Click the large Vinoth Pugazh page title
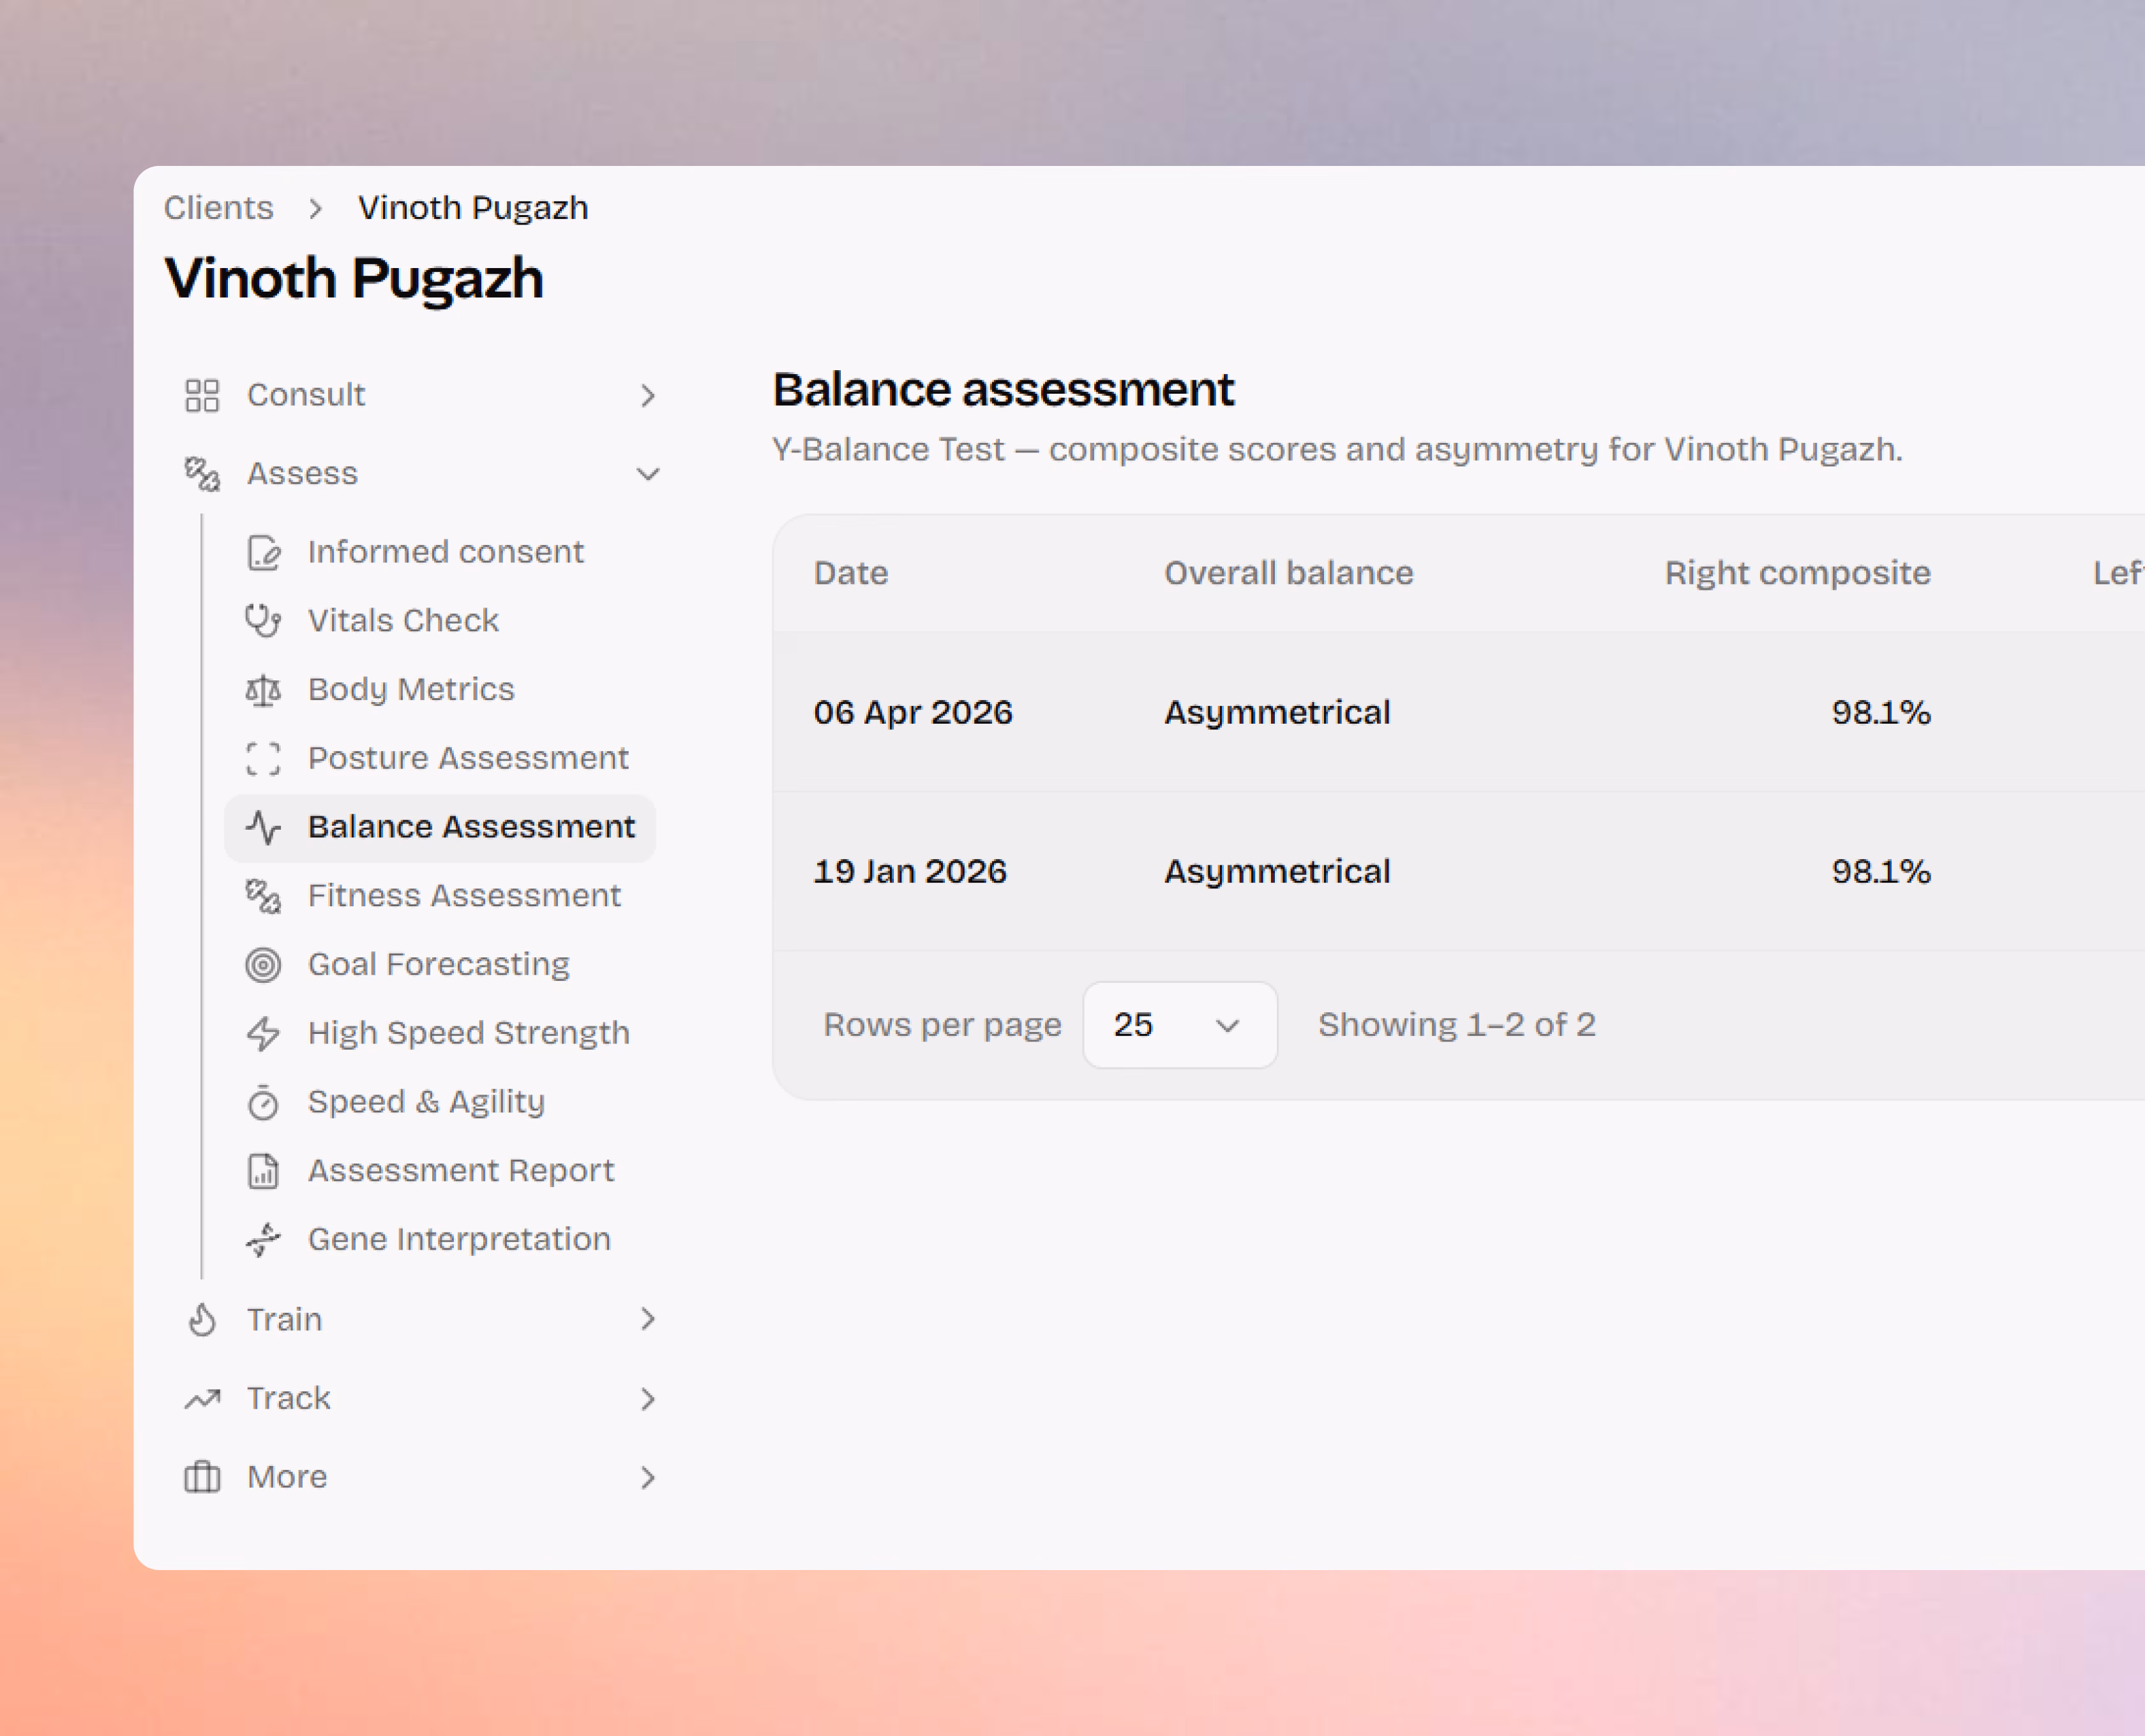2145x1736 pixels. click(x=355, y=278)
